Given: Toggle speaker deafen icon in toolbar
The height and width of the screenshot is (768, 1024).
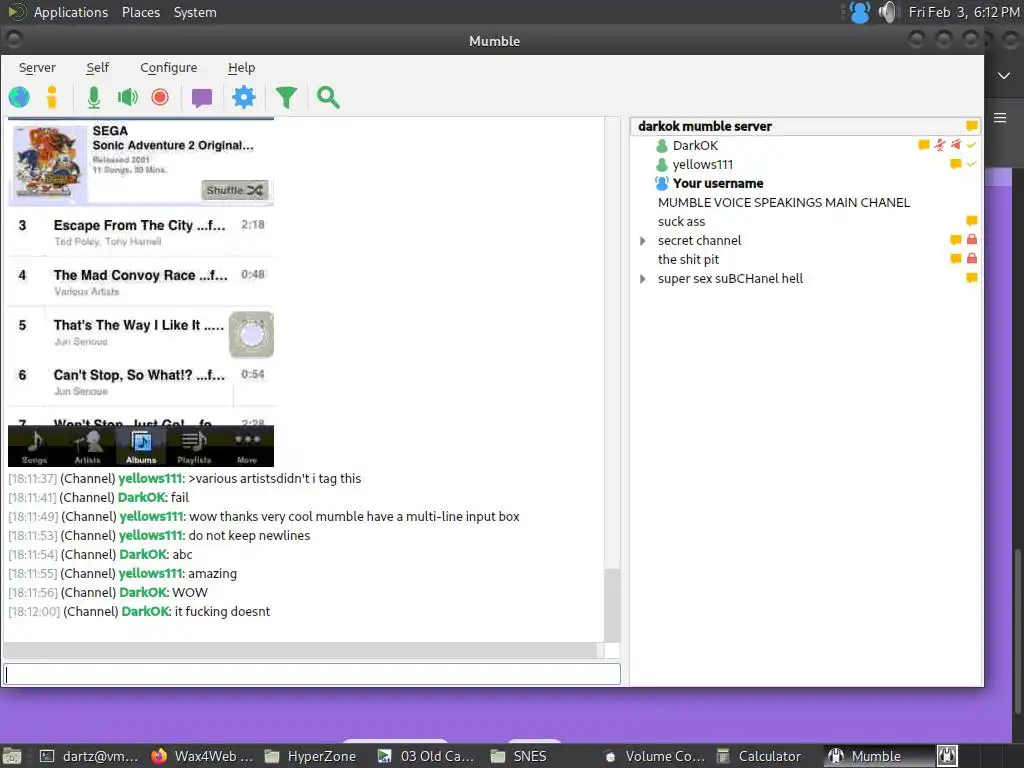Looking at the screenshot, I should click(127, 97).
